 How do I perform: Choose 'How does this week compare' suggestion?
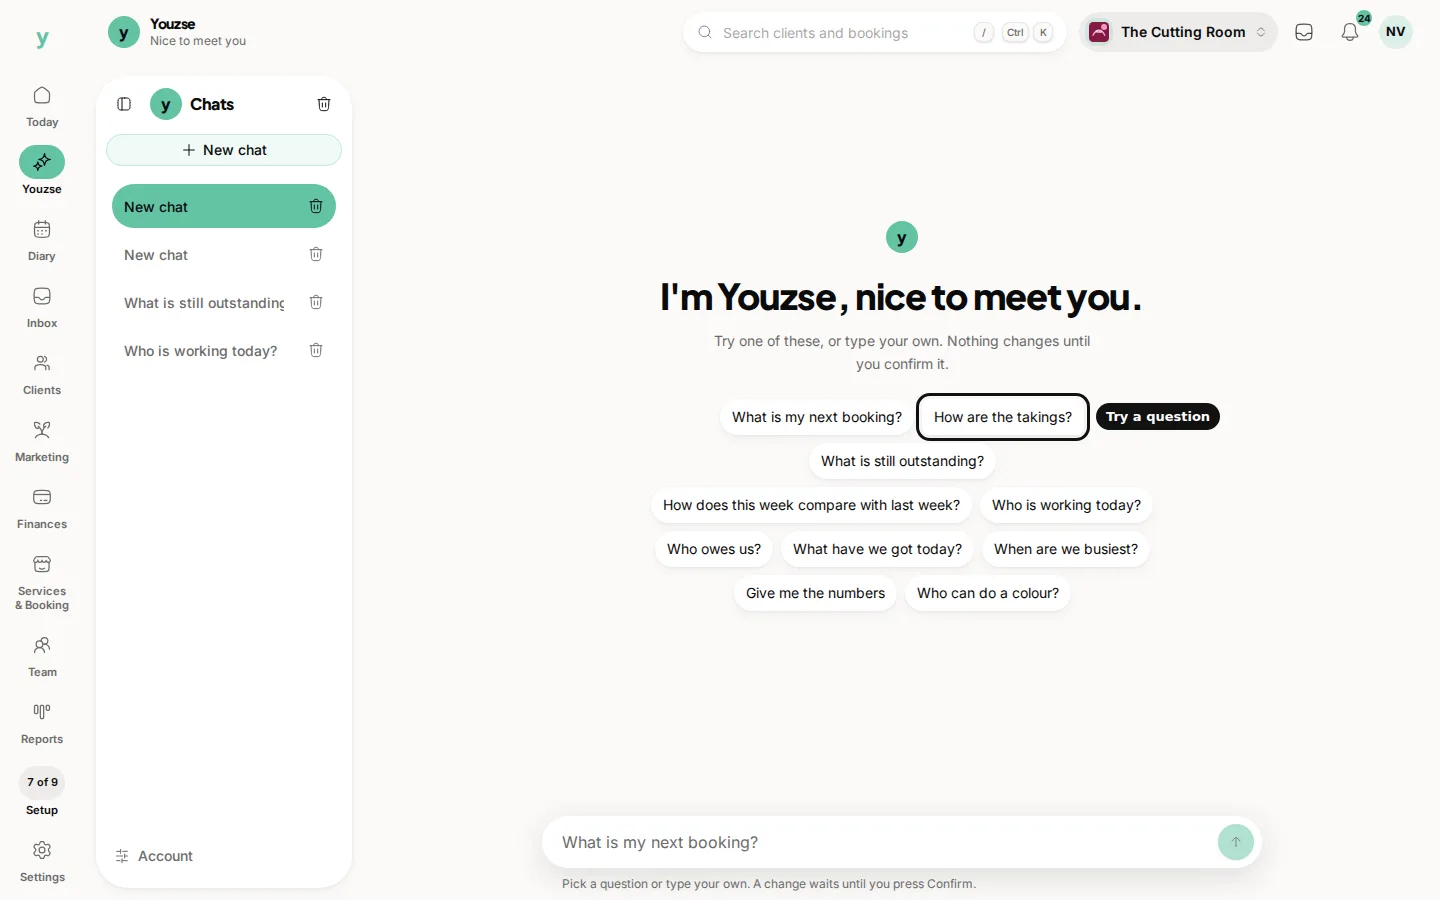(811, 505)
